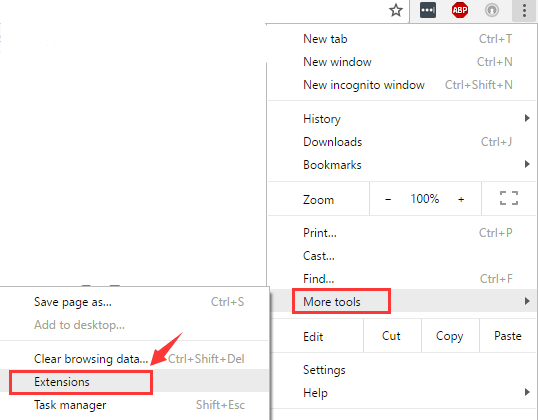The width and height of the screenshot is (538, 420).
Task: Decrease zoom with the minus button
Action: click(388, 199)
